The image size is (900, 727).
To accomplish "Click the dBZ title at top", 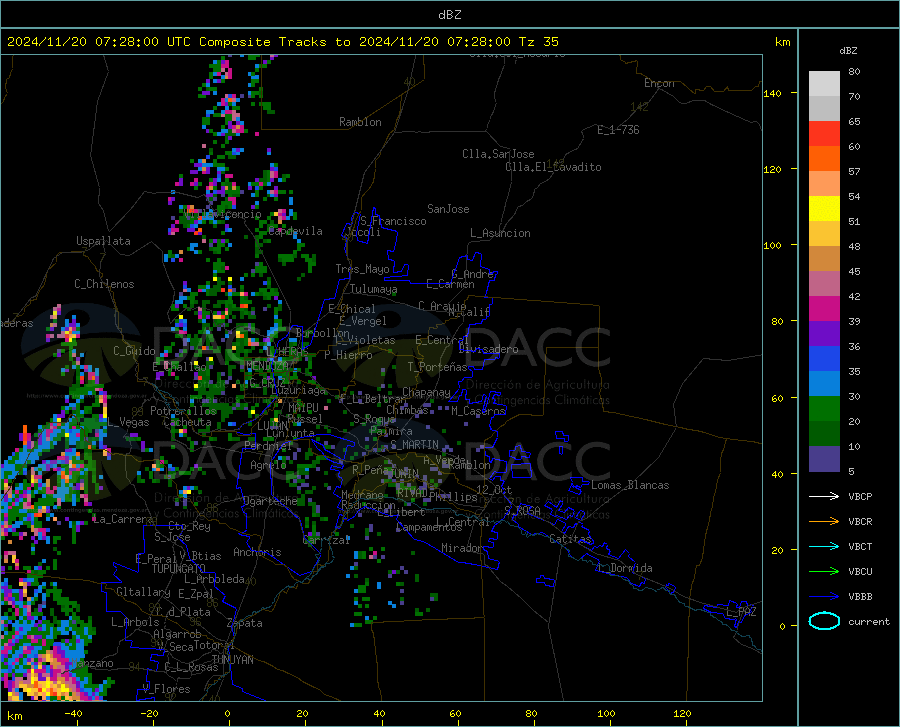I will pyautogui.click(x=449, y=14).
